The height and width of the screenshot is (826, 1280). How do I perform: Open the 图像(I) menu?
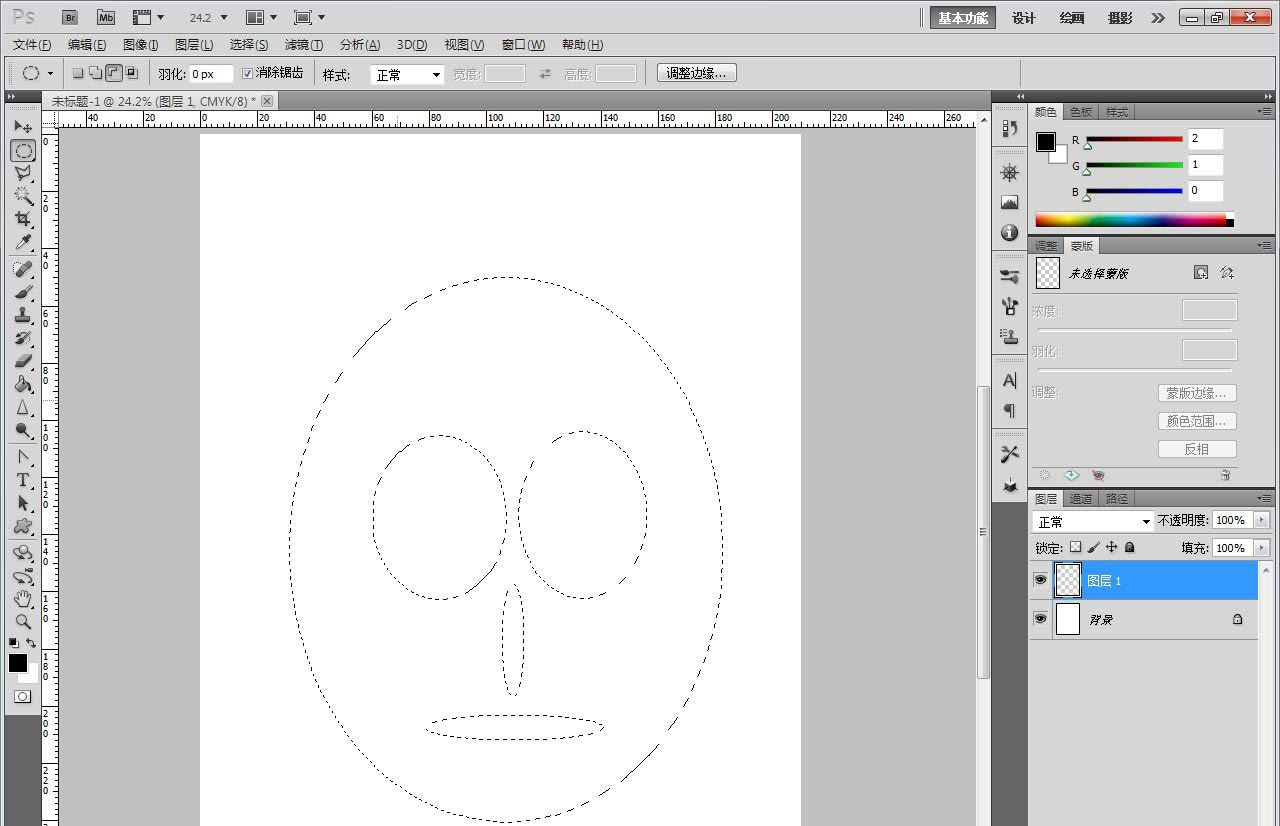140,45
